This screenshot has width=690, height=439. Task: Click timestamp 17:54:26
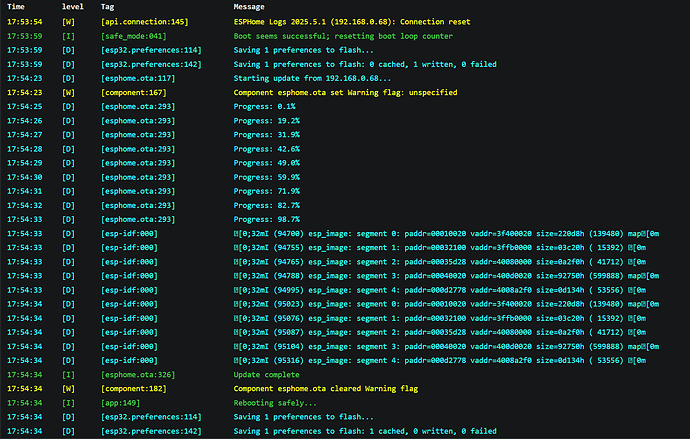pos(25,121)
